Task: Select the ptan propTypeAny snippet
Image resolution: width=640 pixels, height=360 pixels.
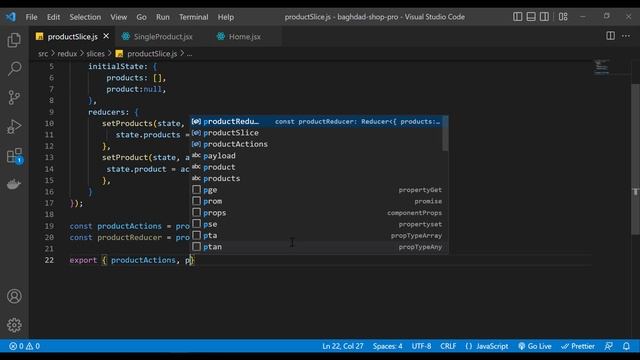Action: (x=316, y=247)
